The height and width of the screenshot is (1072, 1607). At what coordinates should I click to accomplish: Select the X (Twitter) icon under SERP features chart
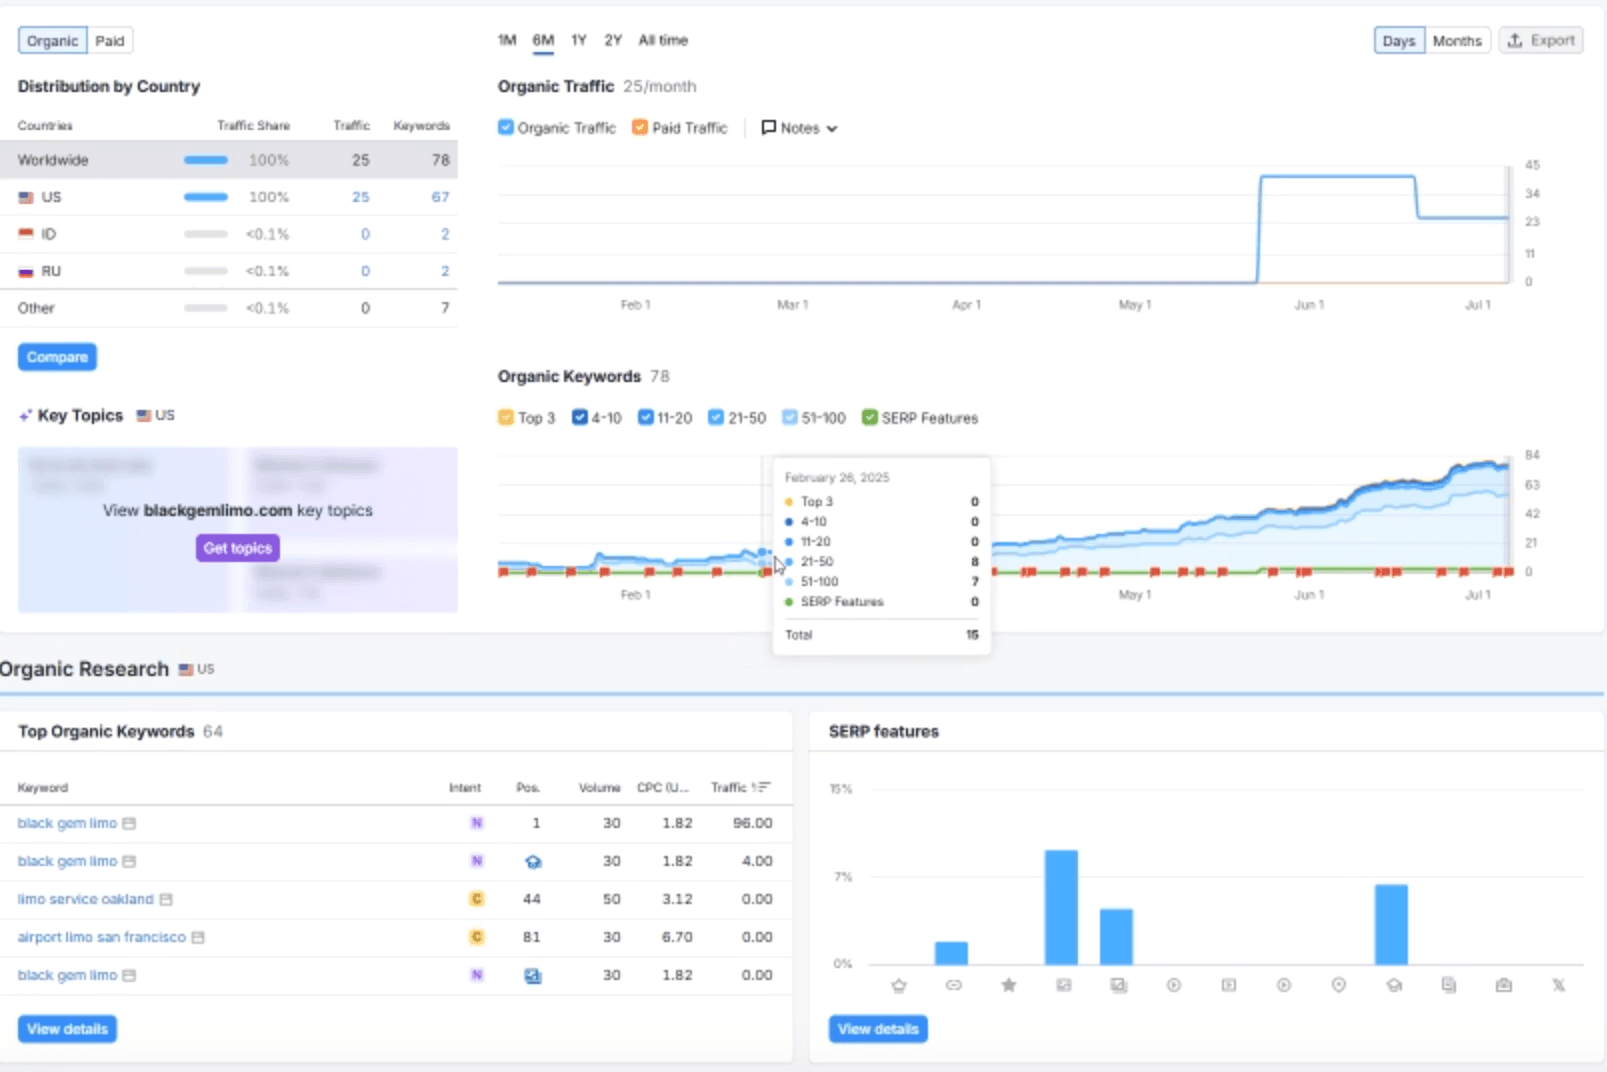[1556, 985]
